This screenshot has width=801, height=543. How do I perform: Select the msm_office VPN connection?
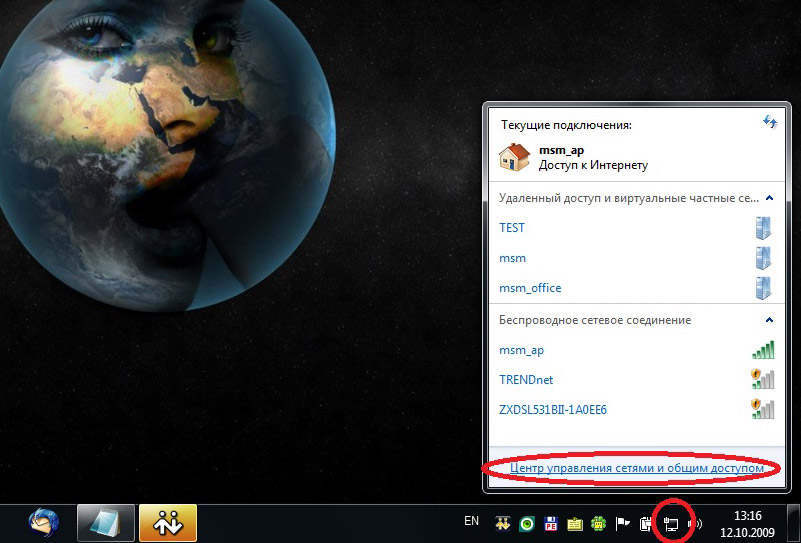coord(637,288)
